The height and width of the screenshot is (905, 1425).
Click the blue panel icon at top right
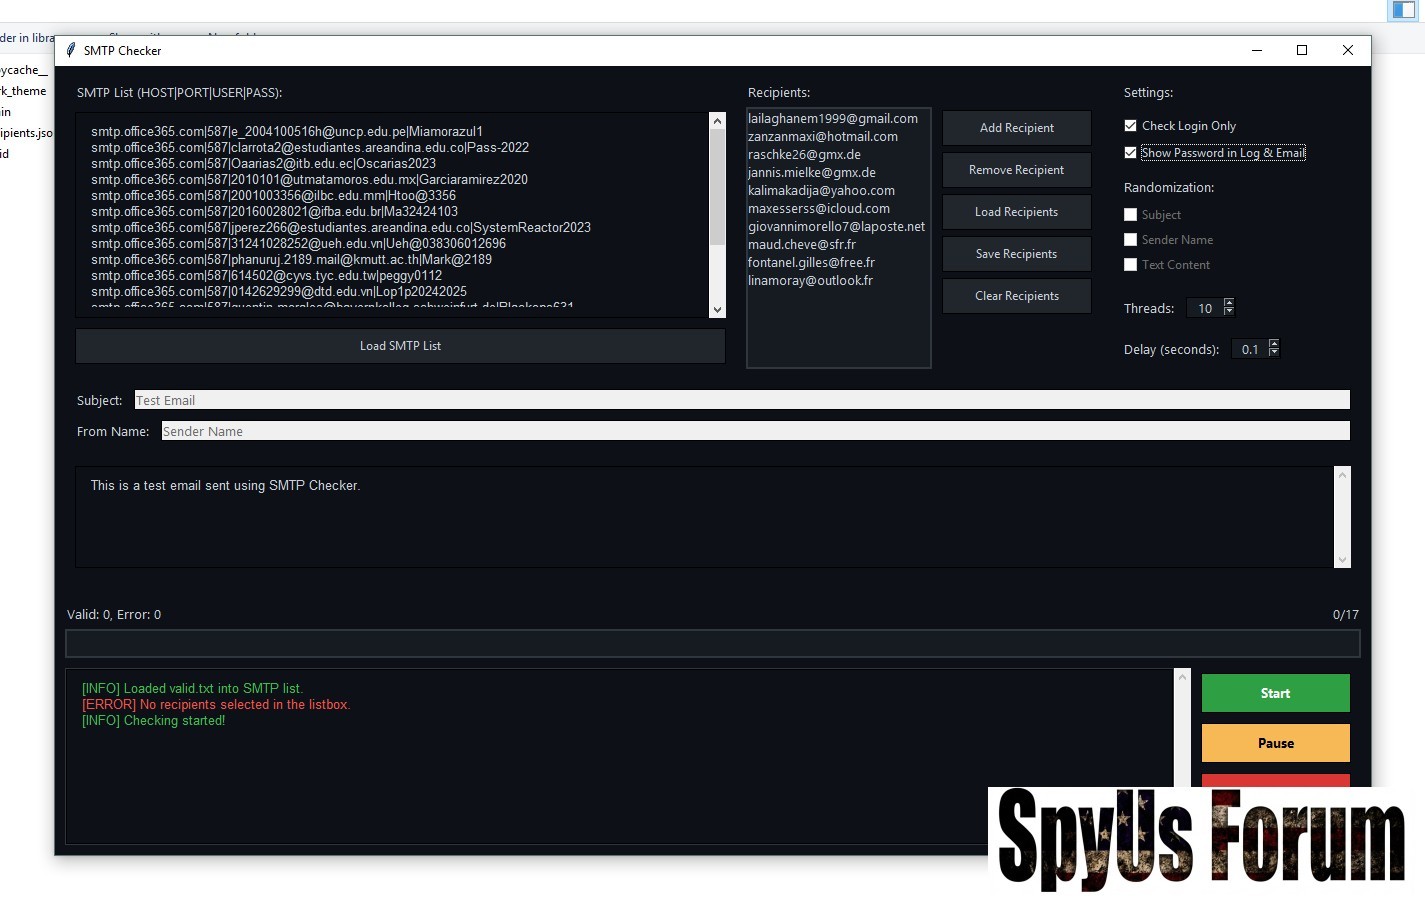(1403, 10)
